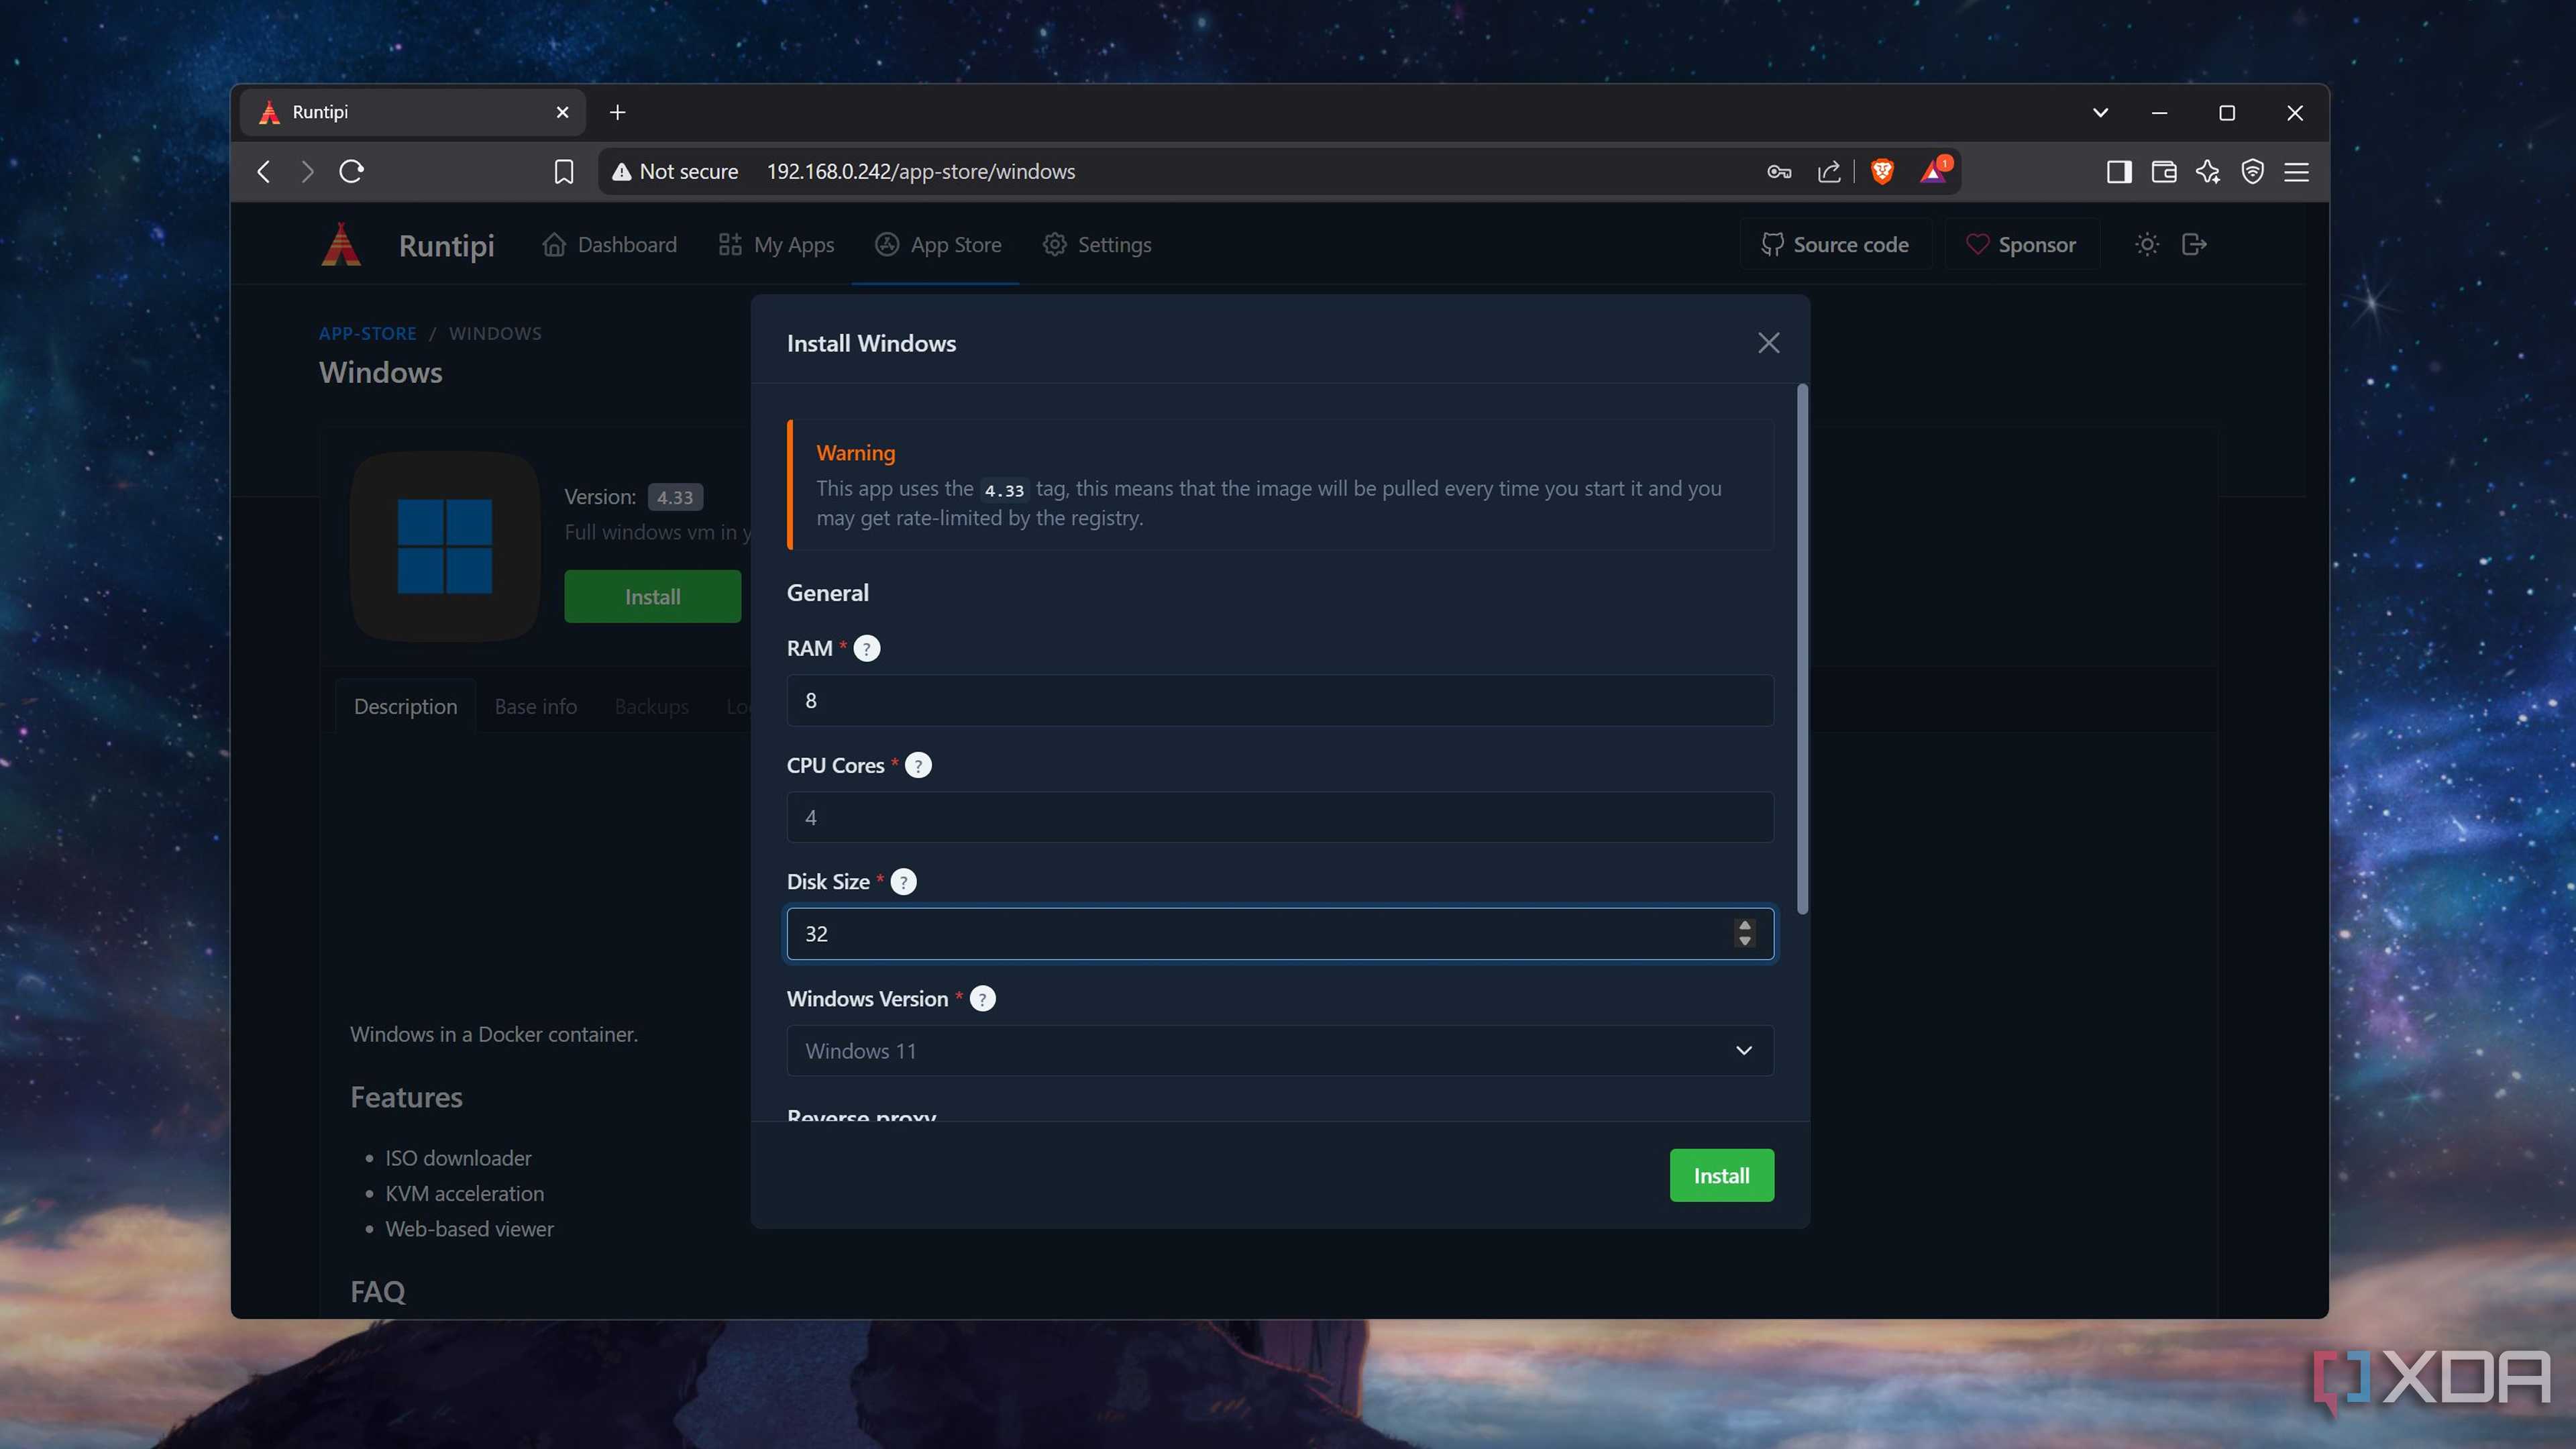Close the Install Windows dialog
This screenshot has height=1449, width=2576.
(x=1768, y=343)
